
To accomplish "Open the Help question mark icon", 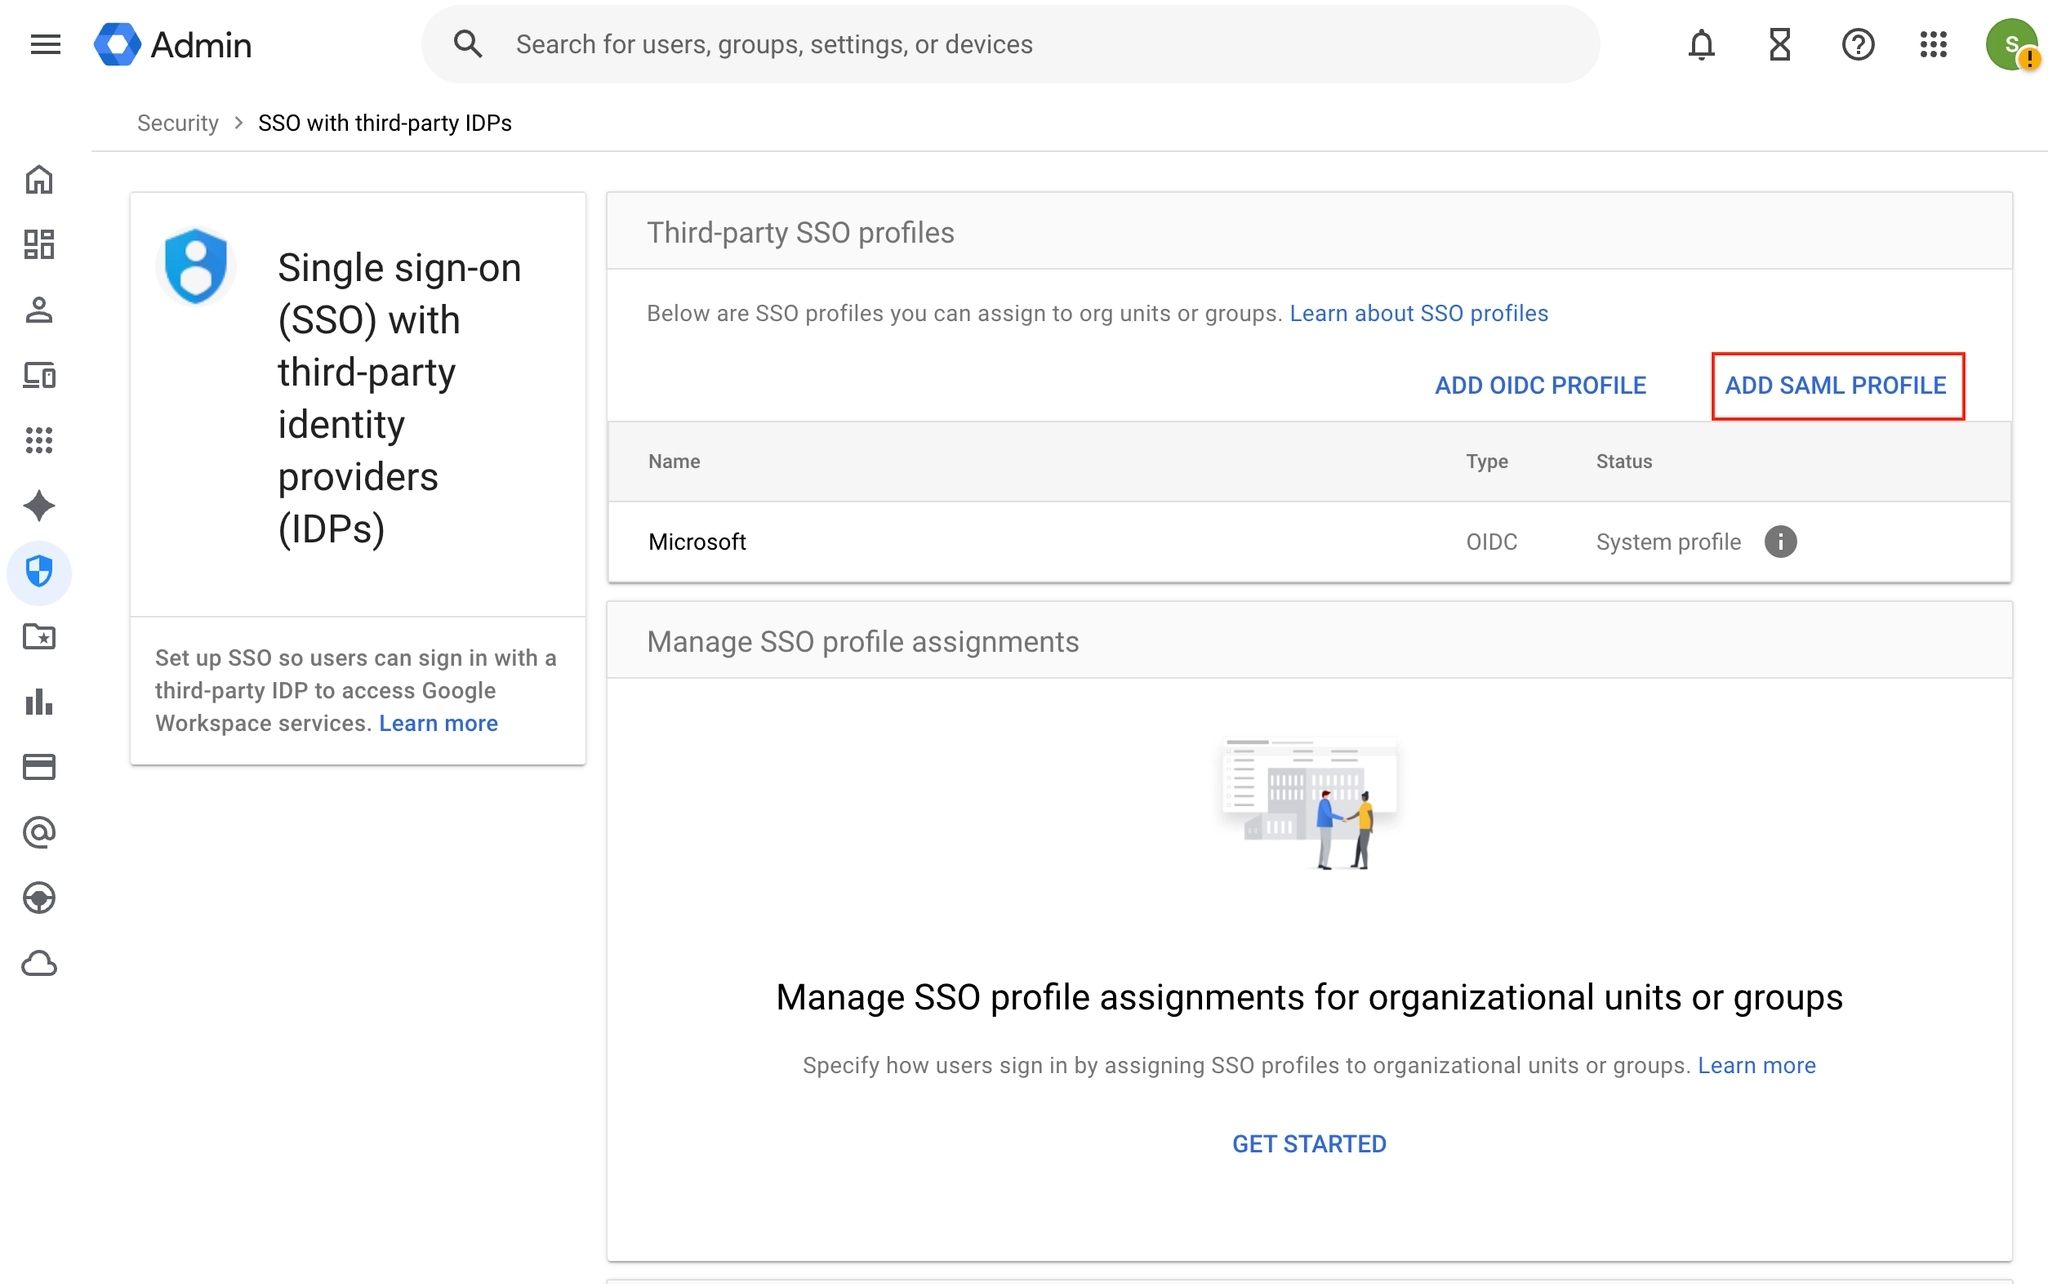I will click(1857, 44).
